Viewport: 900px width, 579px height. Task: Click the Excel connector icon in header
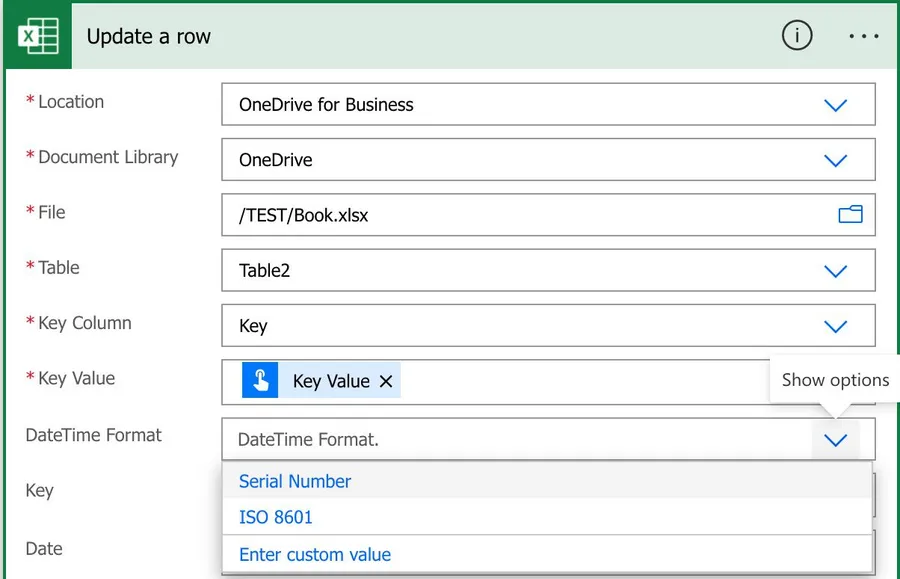38,36
